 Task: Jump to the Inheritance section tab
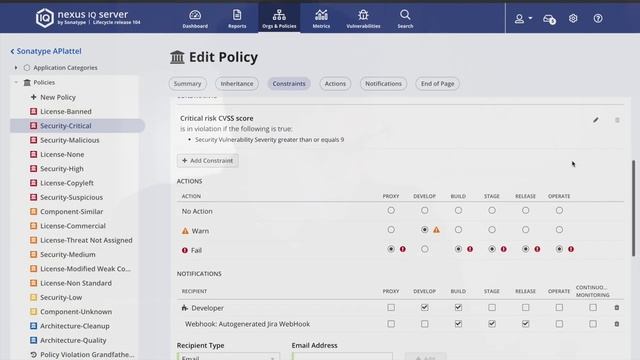click(x=237, y=84)
